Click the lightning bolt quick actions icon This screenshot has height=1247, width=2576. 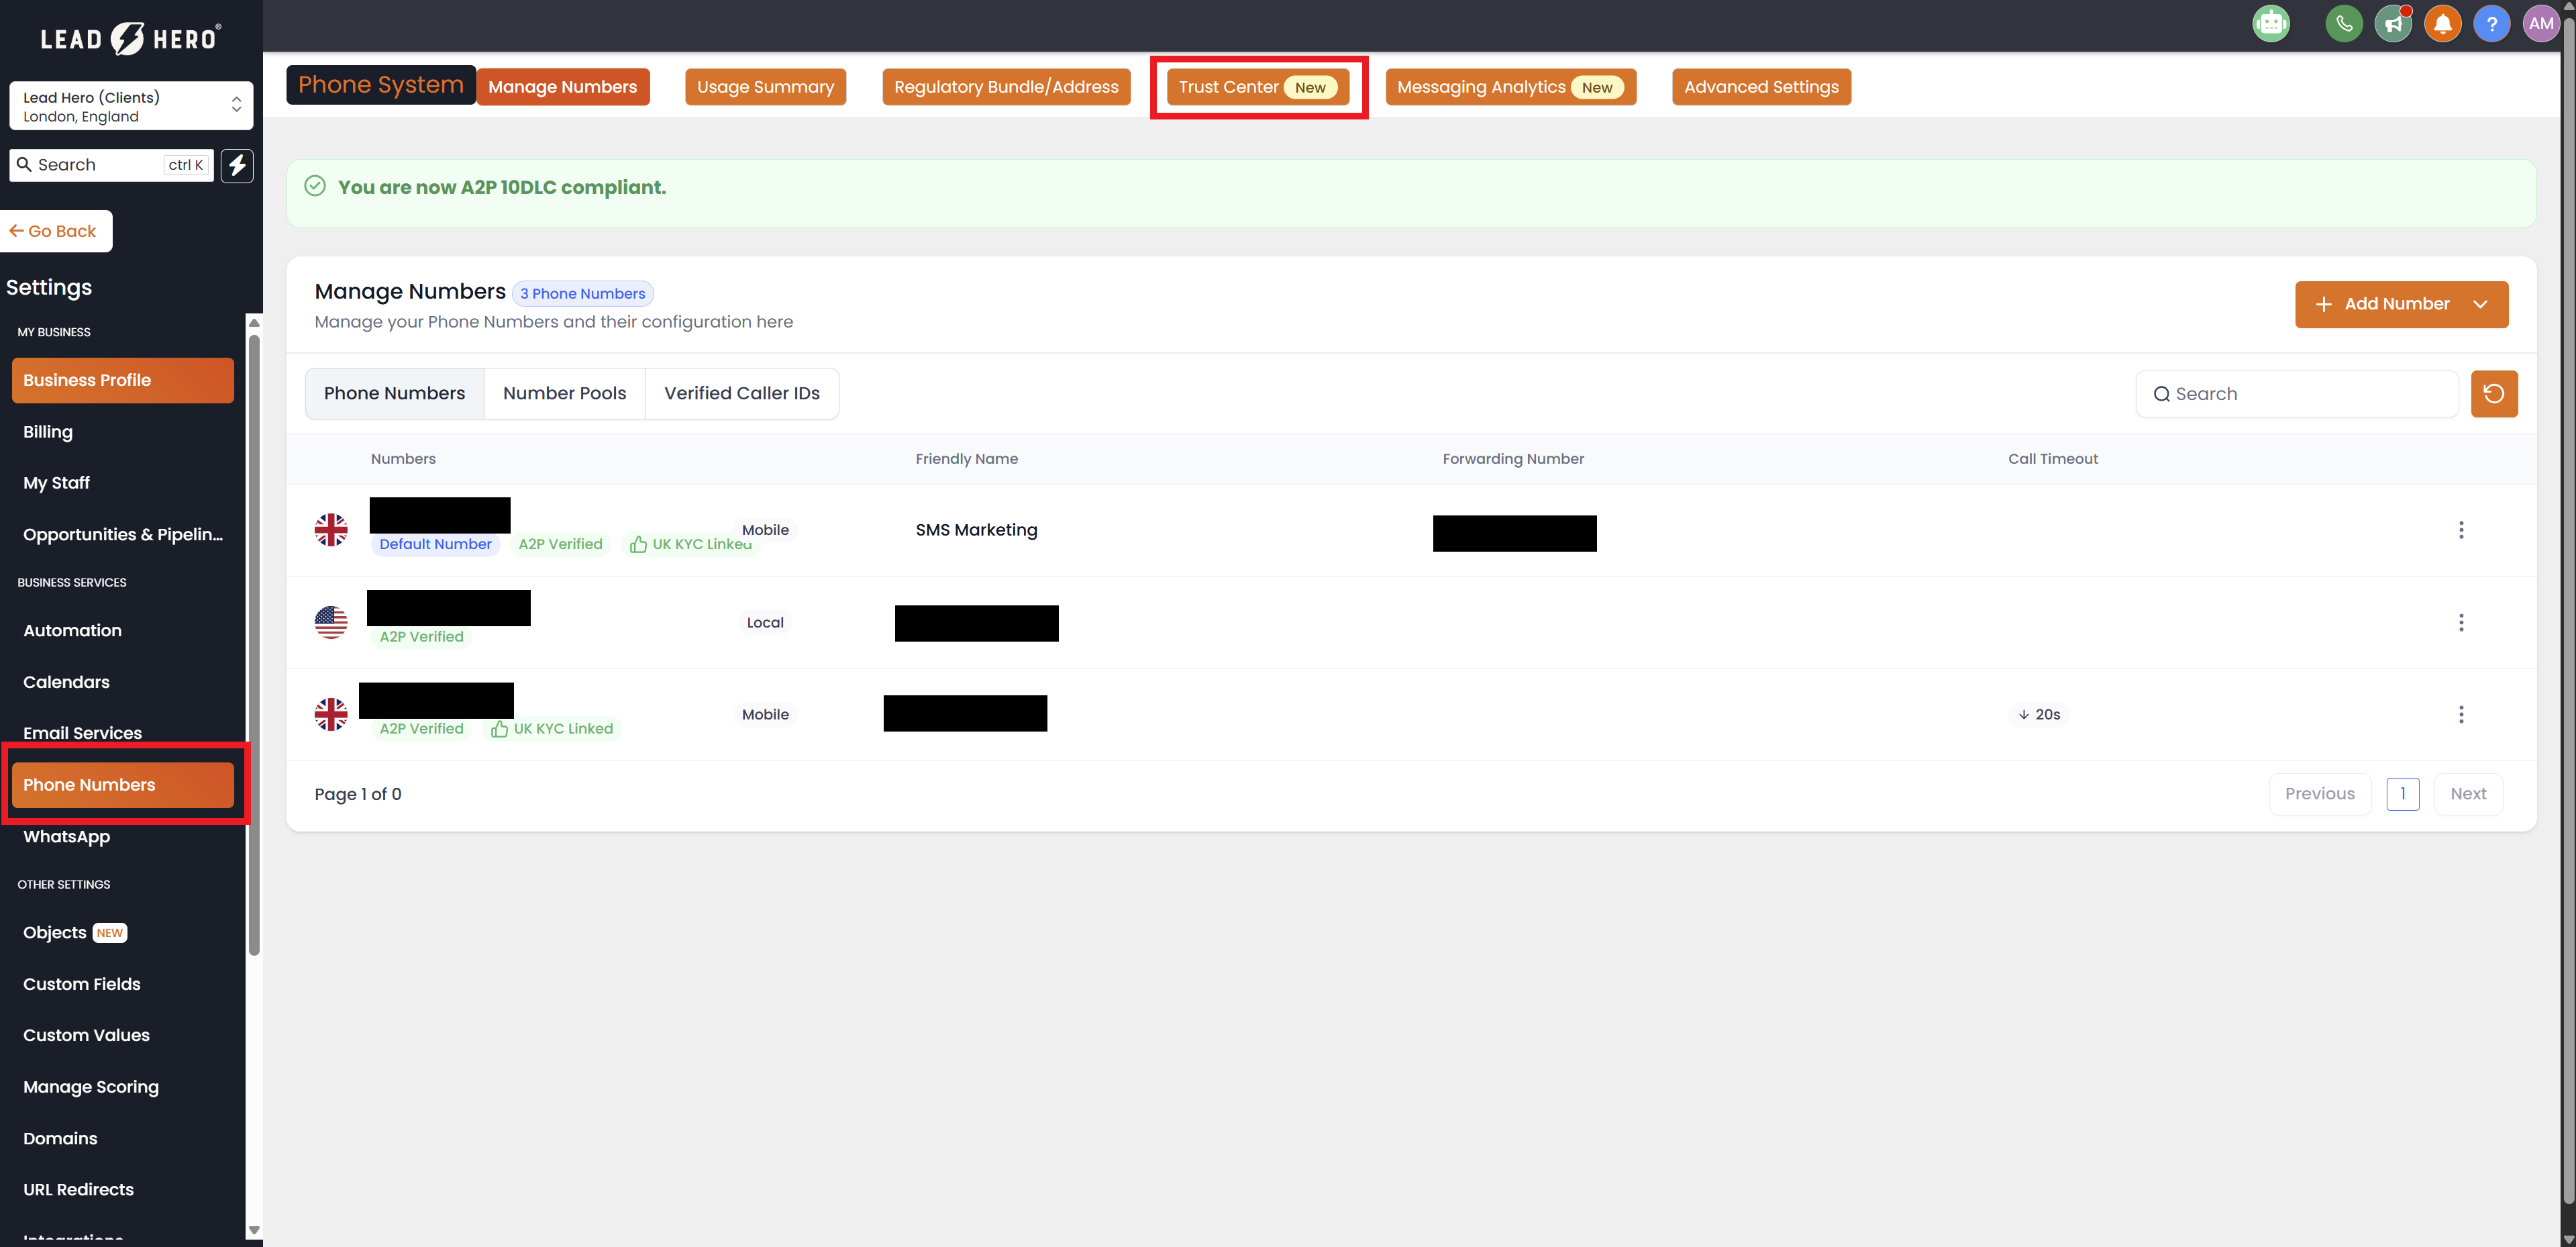tap(237, 165)
